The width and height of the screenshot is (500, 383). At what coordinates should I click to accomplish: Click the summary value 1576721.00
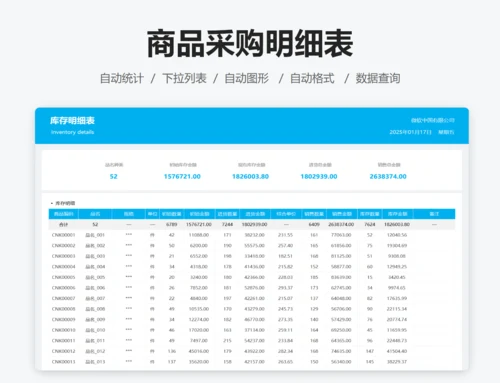tap(182, 176)
